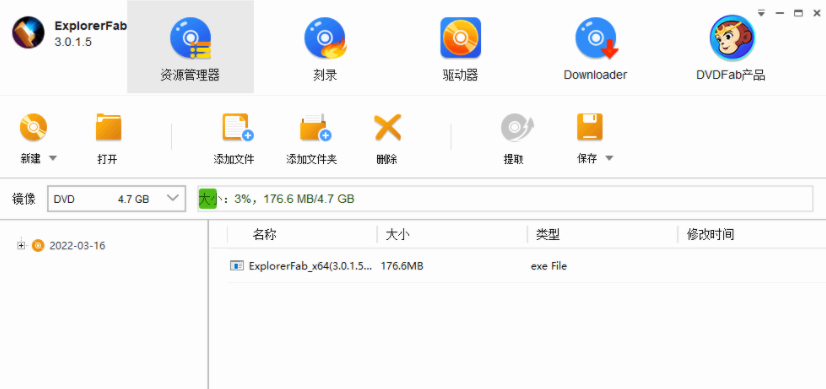Switch to the 刻录 burn tab
Screen dimensions: 826x389
324,47
